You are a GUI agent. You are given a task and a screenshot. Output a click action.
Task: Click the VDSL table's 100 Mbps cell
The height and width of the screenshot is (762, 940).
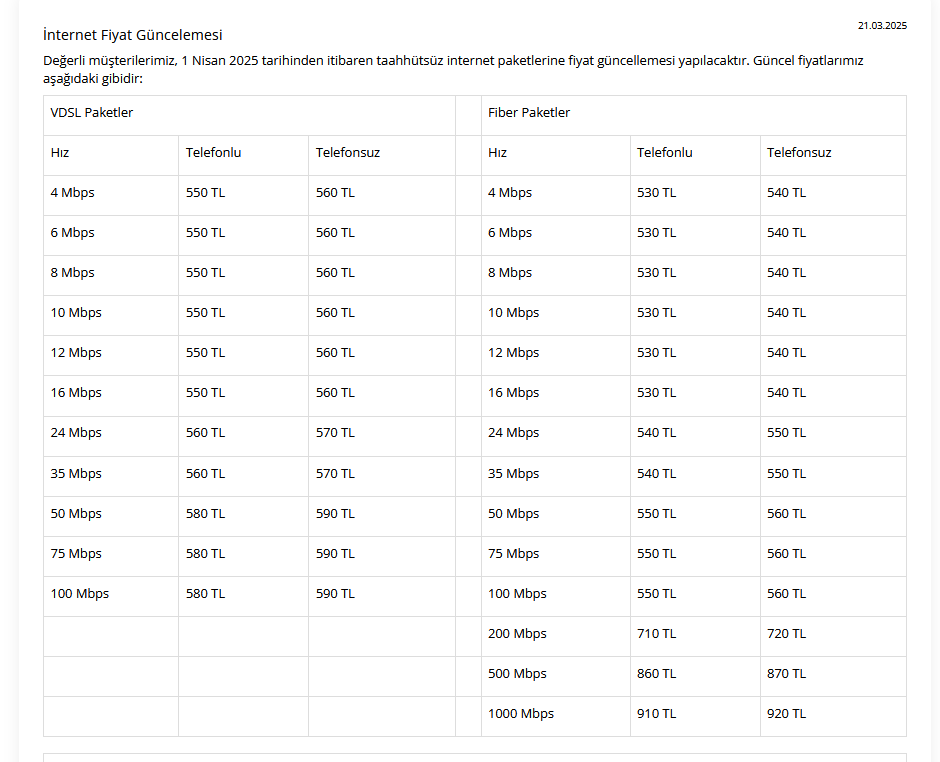(x=80, y=594)
